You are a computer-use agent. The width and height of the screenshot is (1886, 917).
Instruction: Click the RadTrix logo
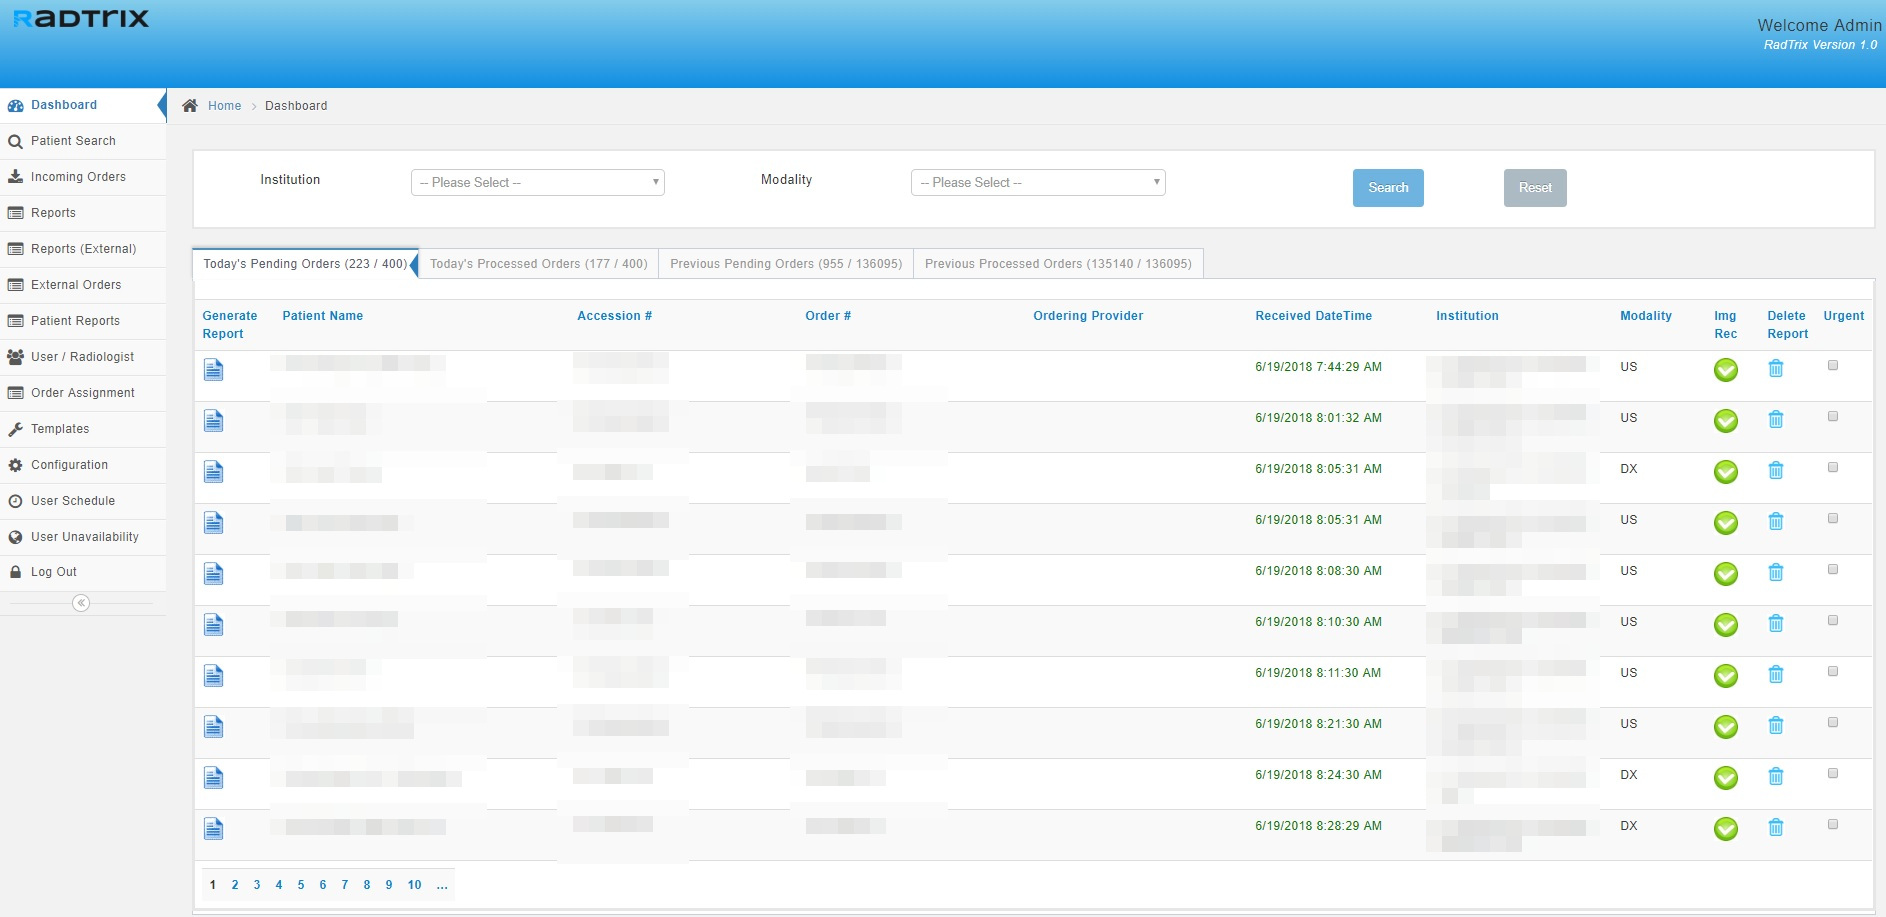81,19
